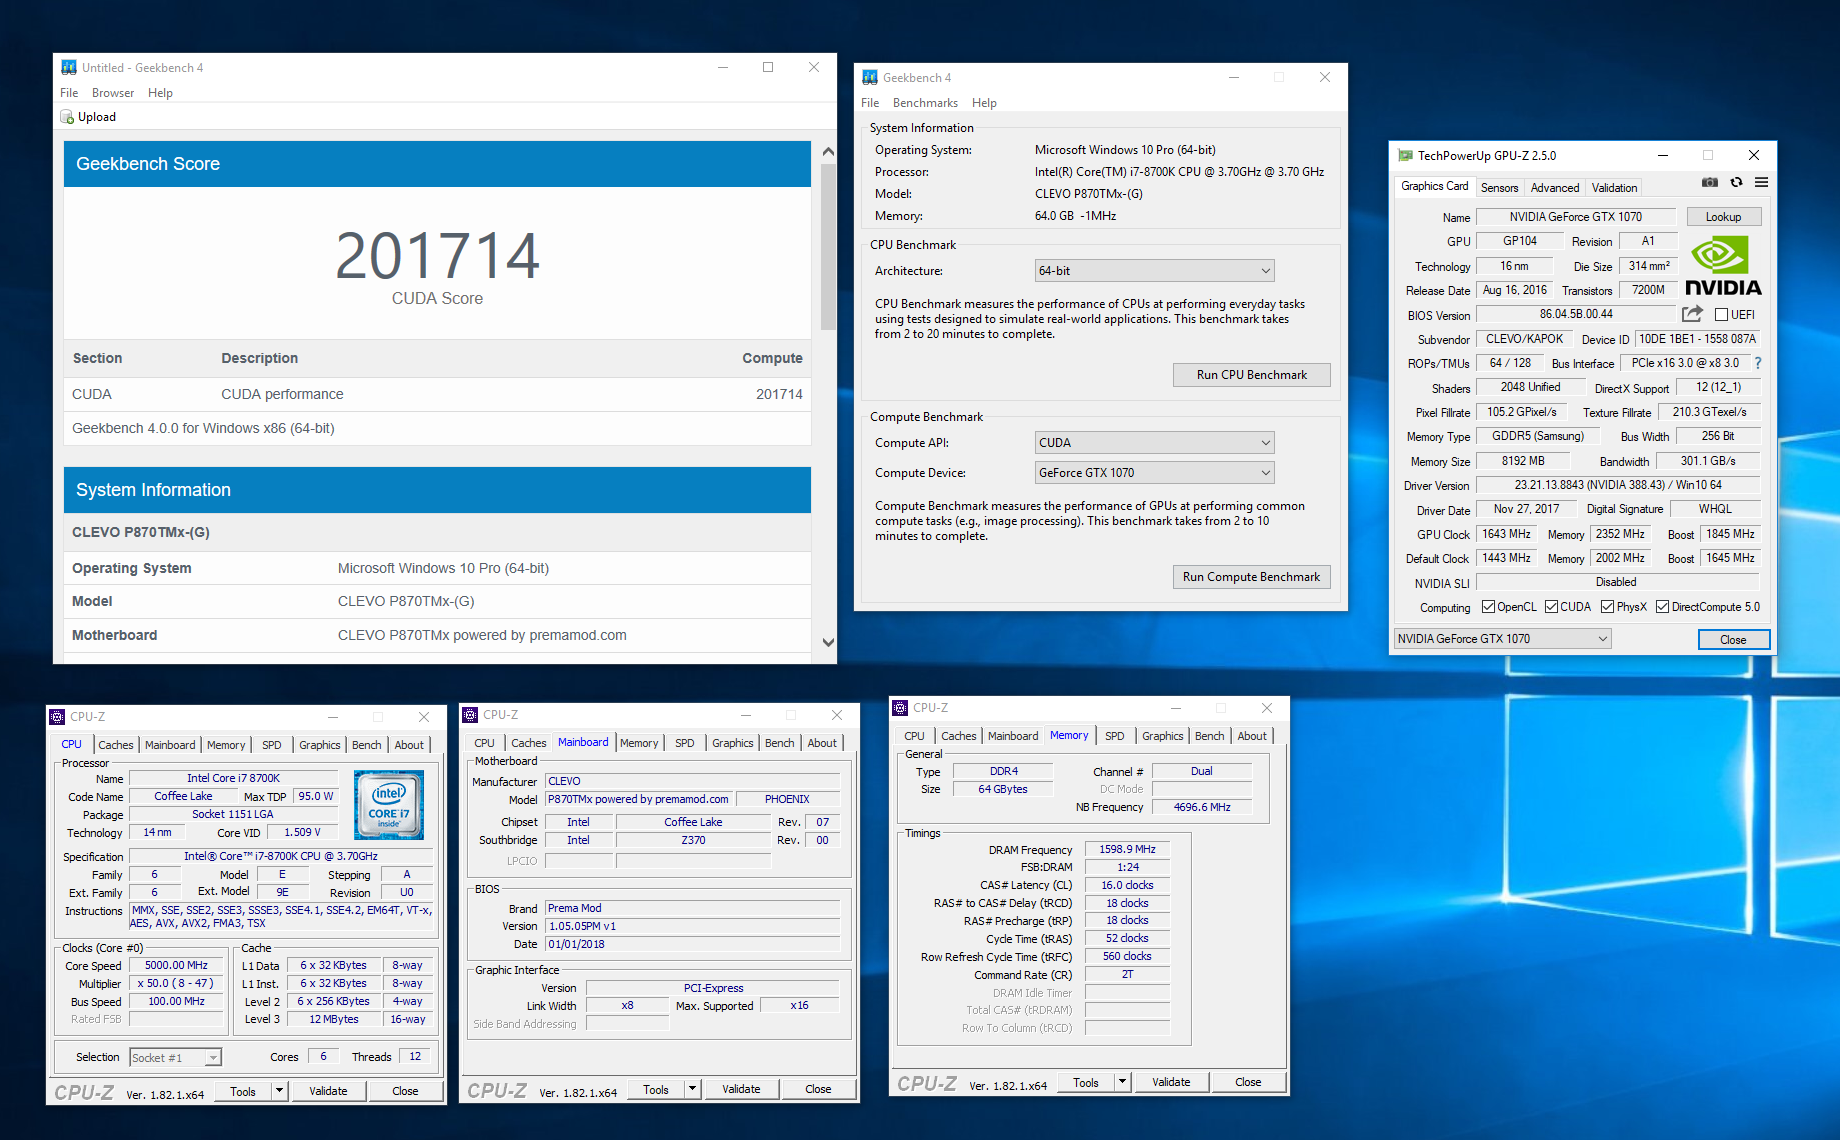Click the NVIDIA logo in GPU-Z
This screenshot has width=1840, height=1140.
(1723, 266)
